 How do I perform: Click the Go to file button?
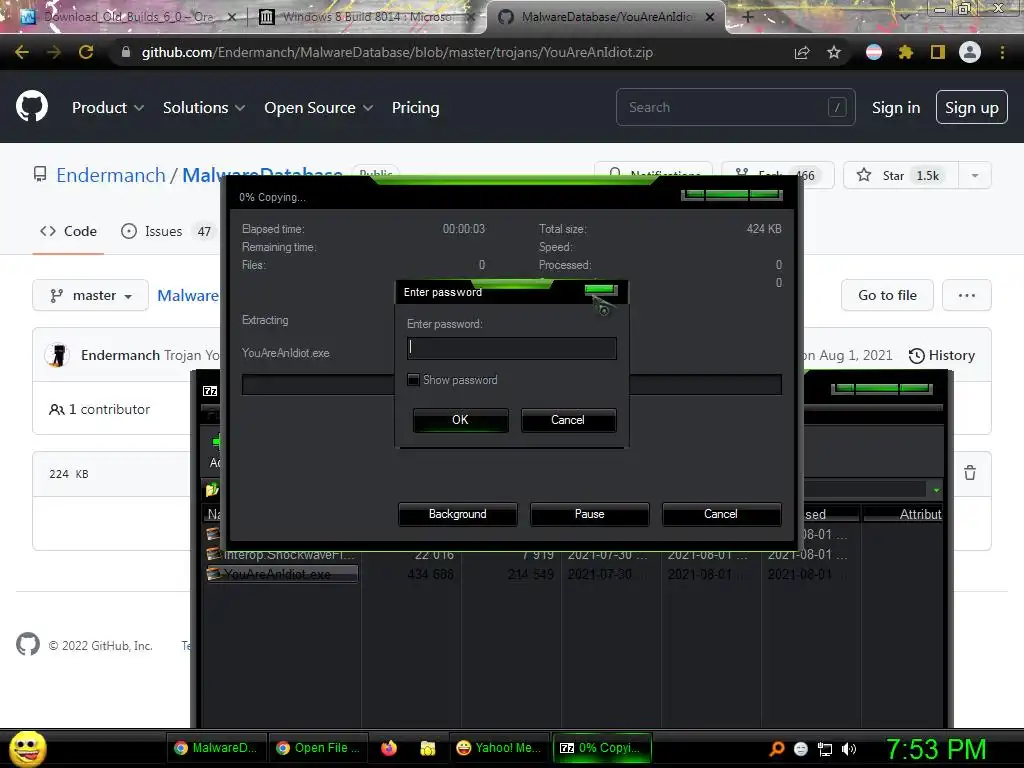(888, 296)
